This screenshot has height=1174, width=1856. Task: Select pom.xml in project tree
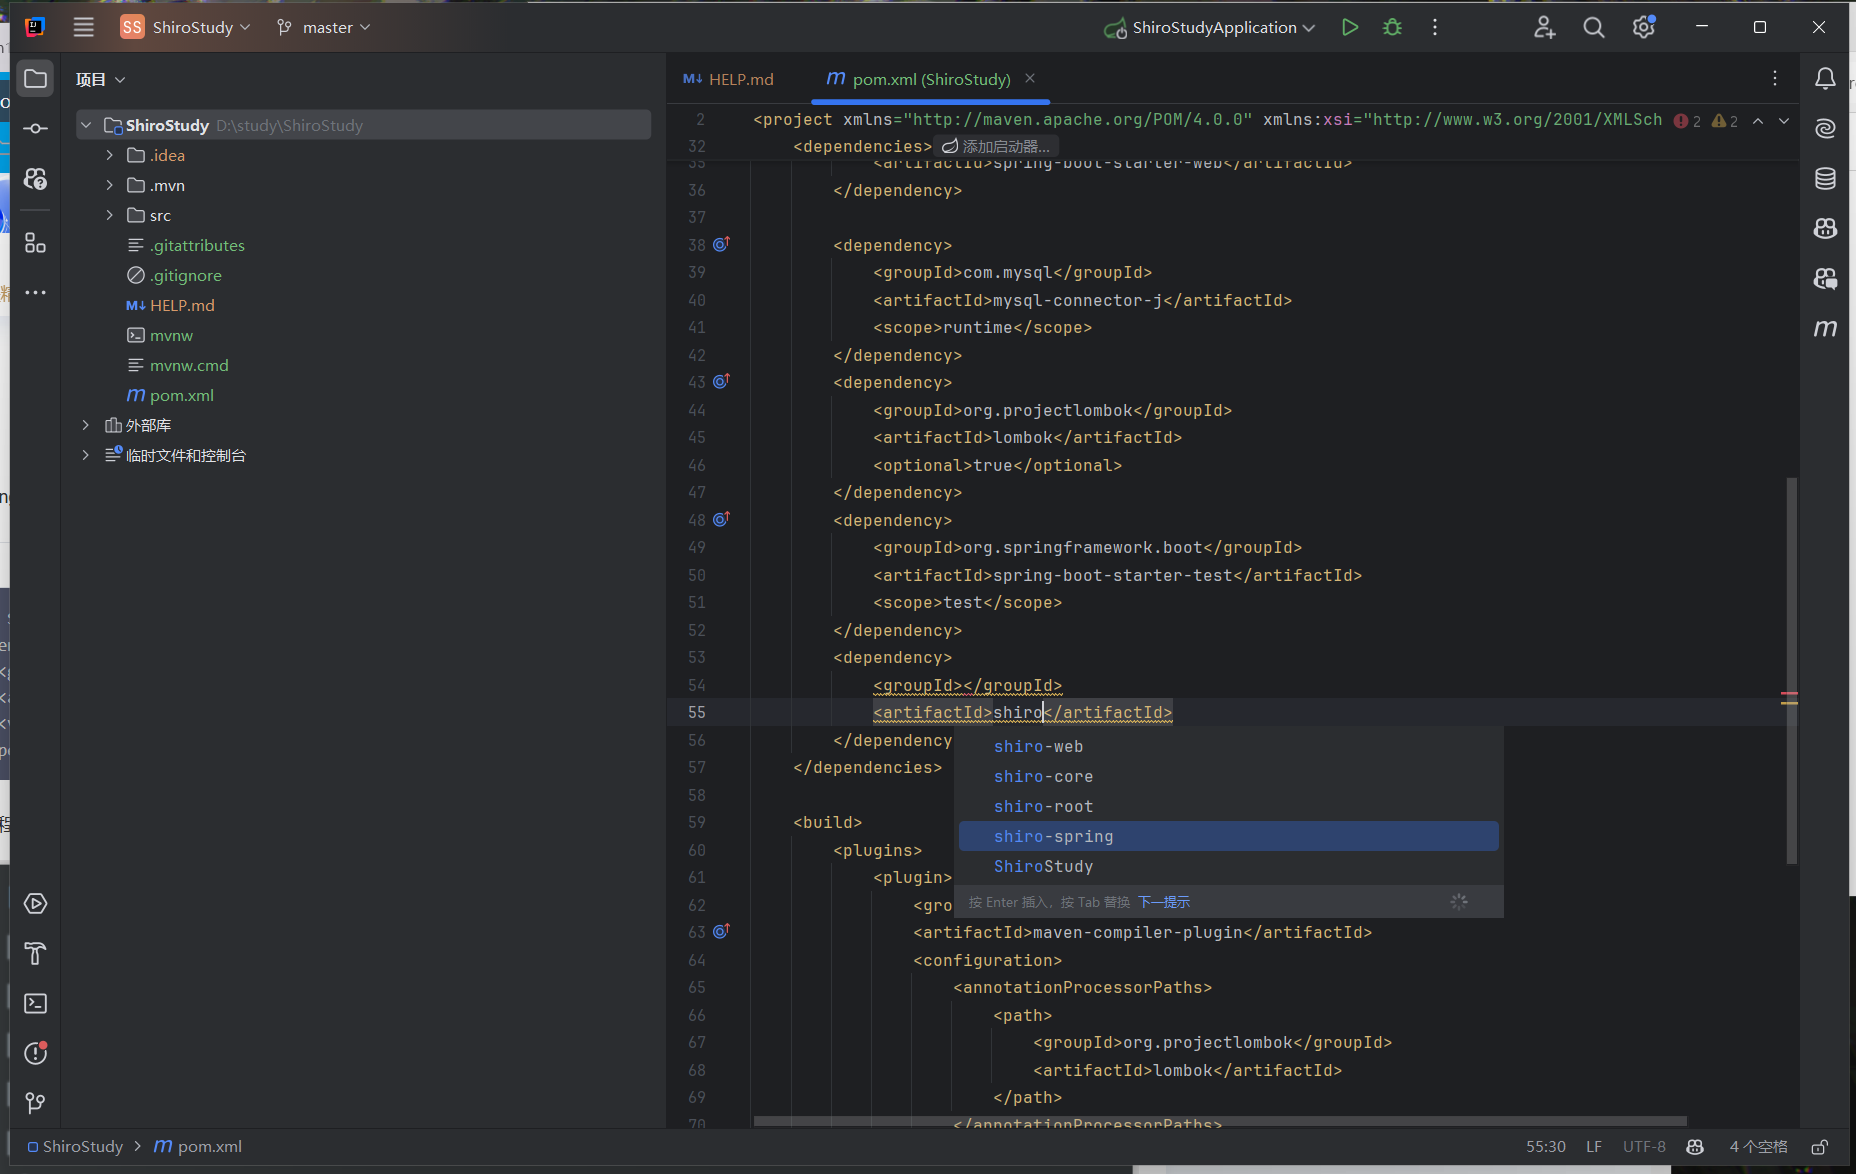181,395
